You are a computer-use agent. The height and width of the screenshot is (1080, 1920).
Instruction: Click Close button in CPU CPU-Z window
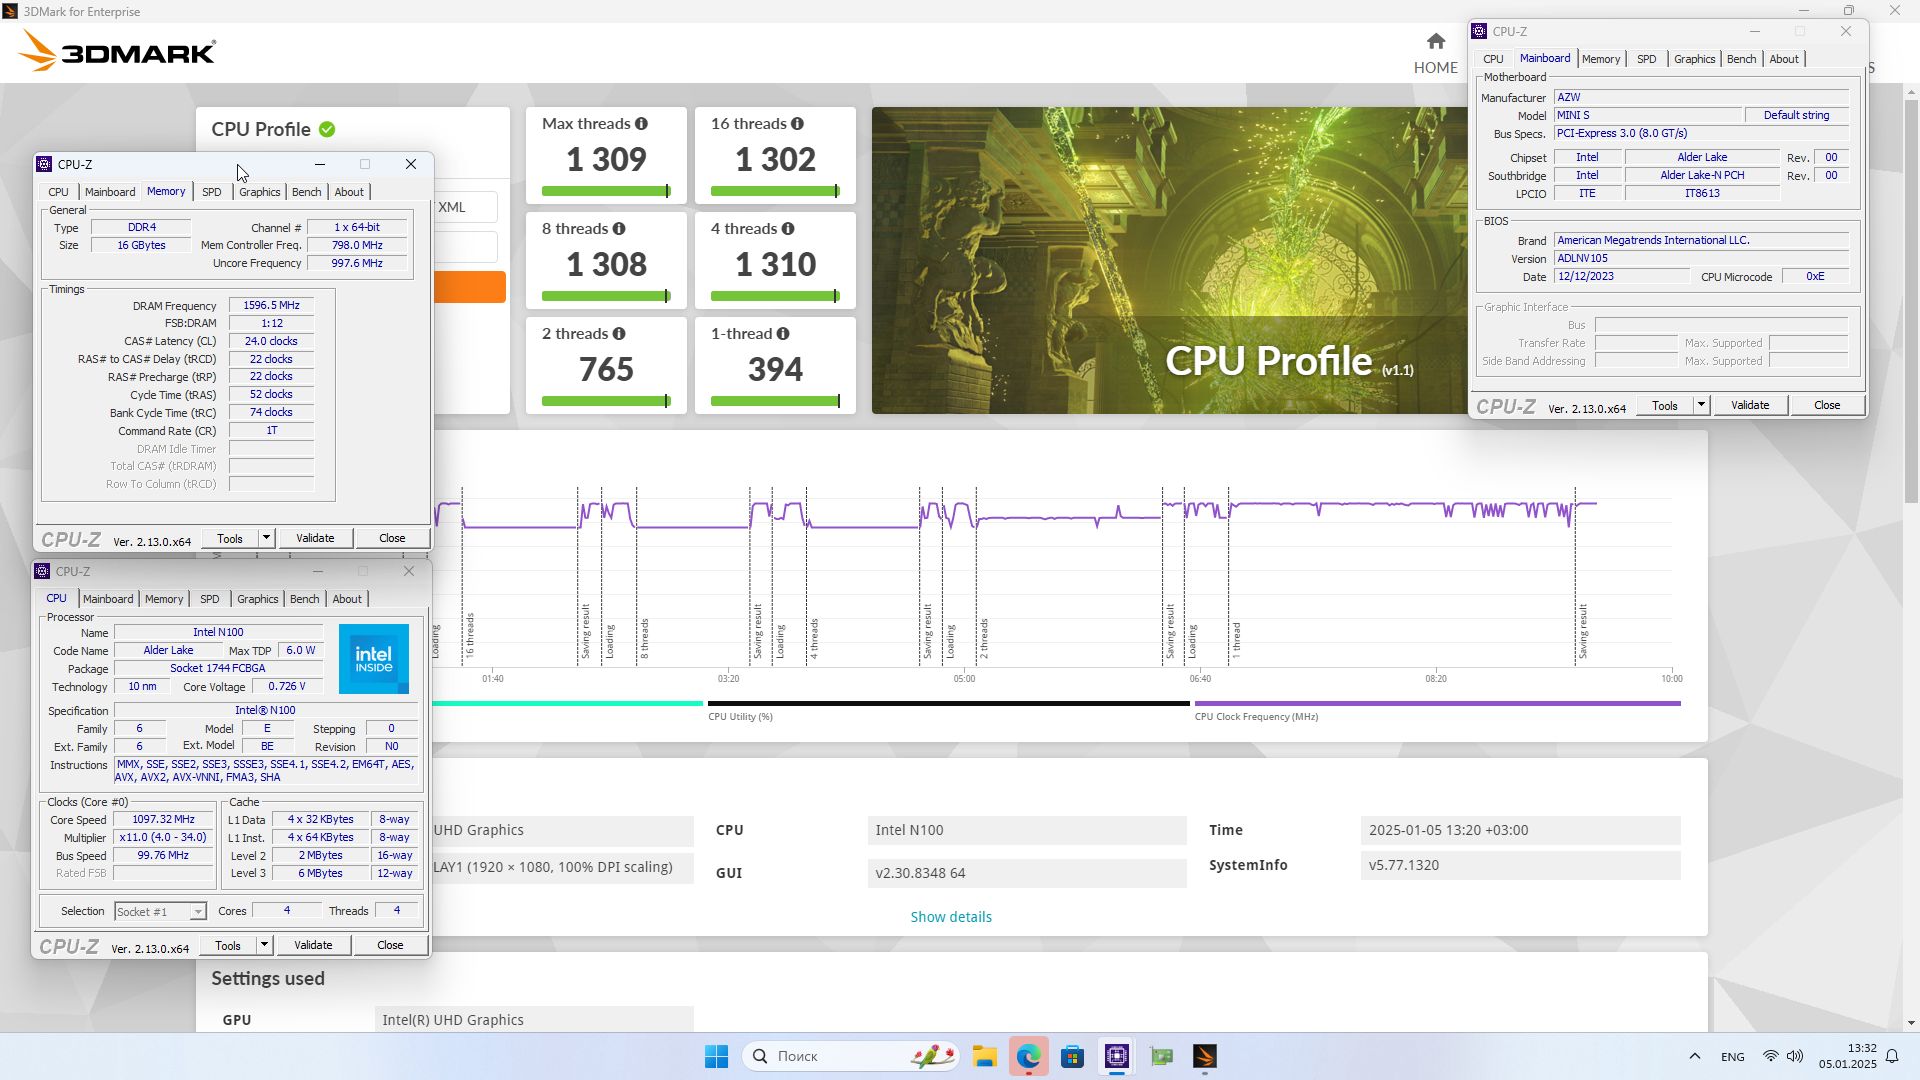click(x=390, y=945)
